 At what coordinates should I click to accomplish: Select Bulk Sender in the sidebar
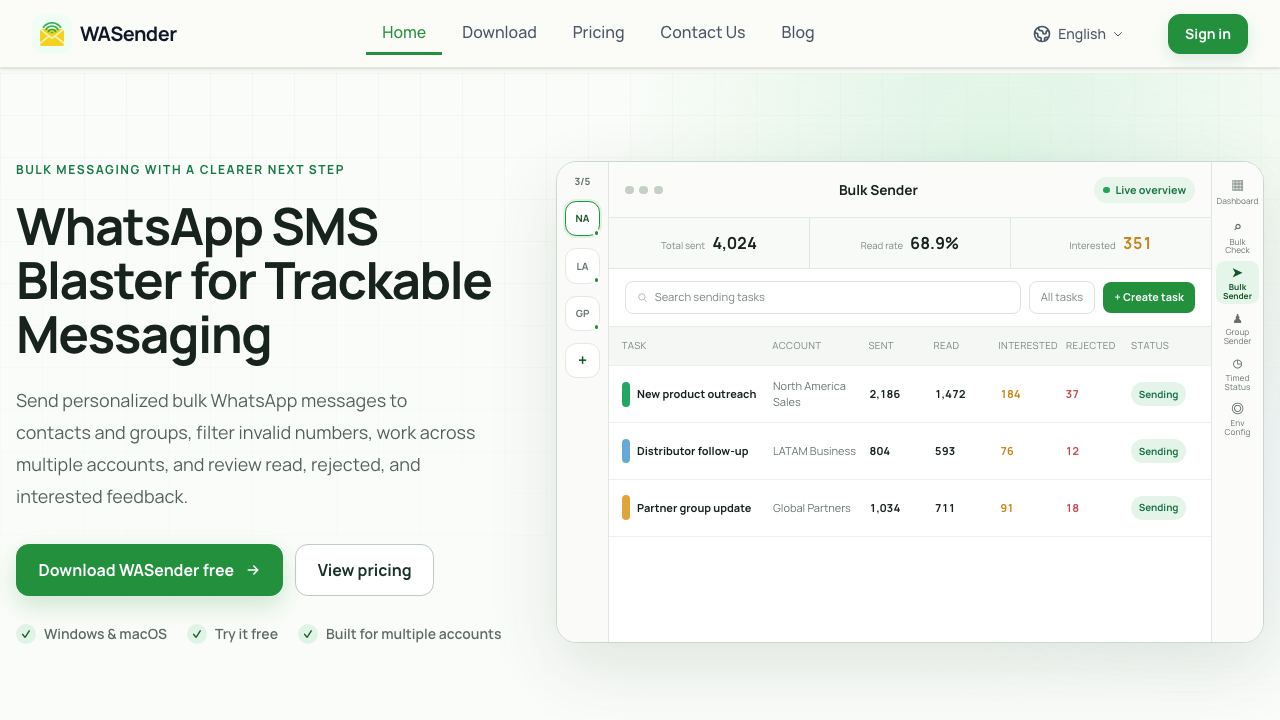(x=1237, y=284)
